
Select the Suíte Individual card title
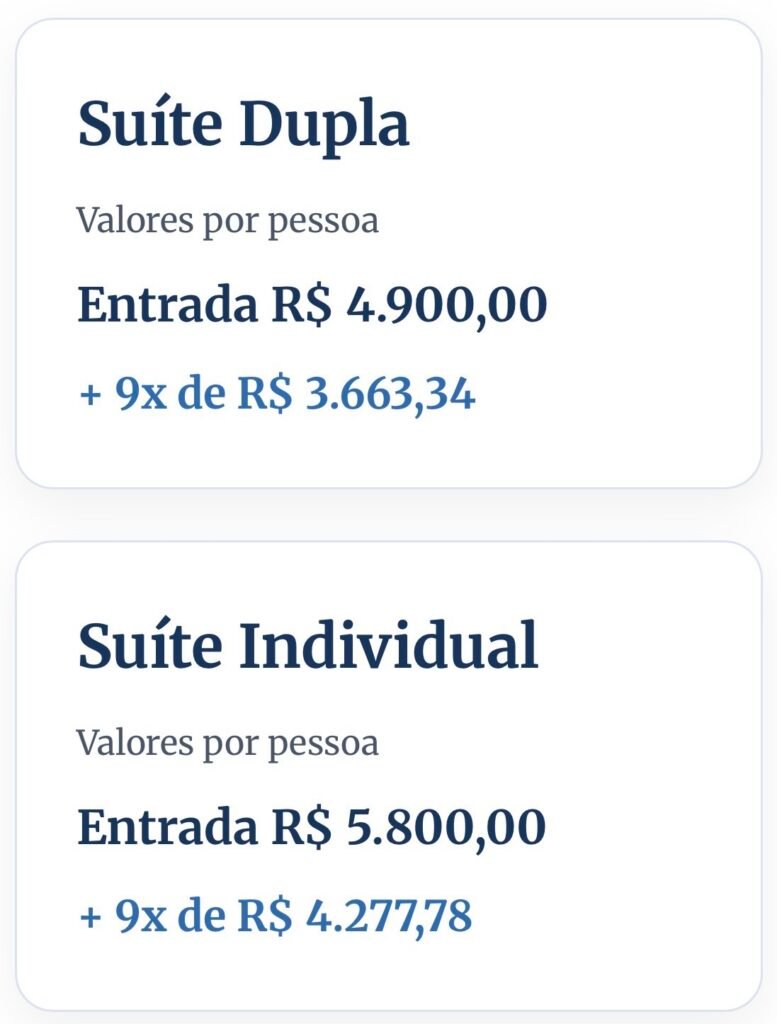tap(308, 647)
